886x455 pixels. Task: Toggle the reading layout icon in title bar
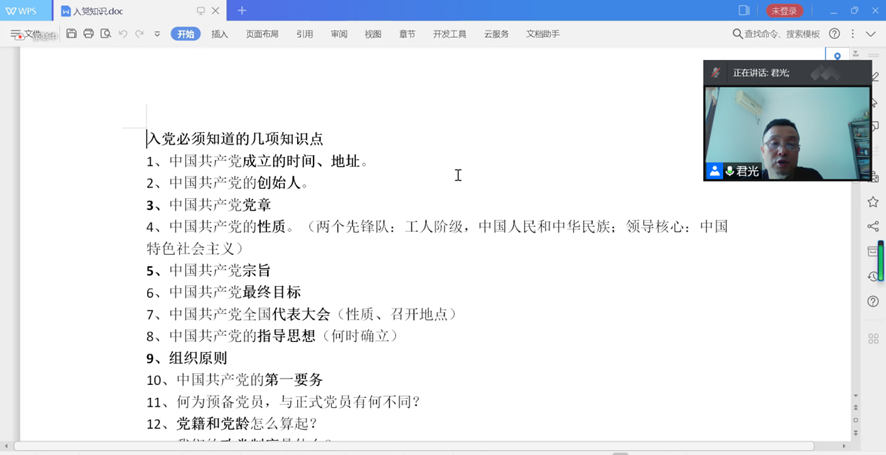pos(744,11)
